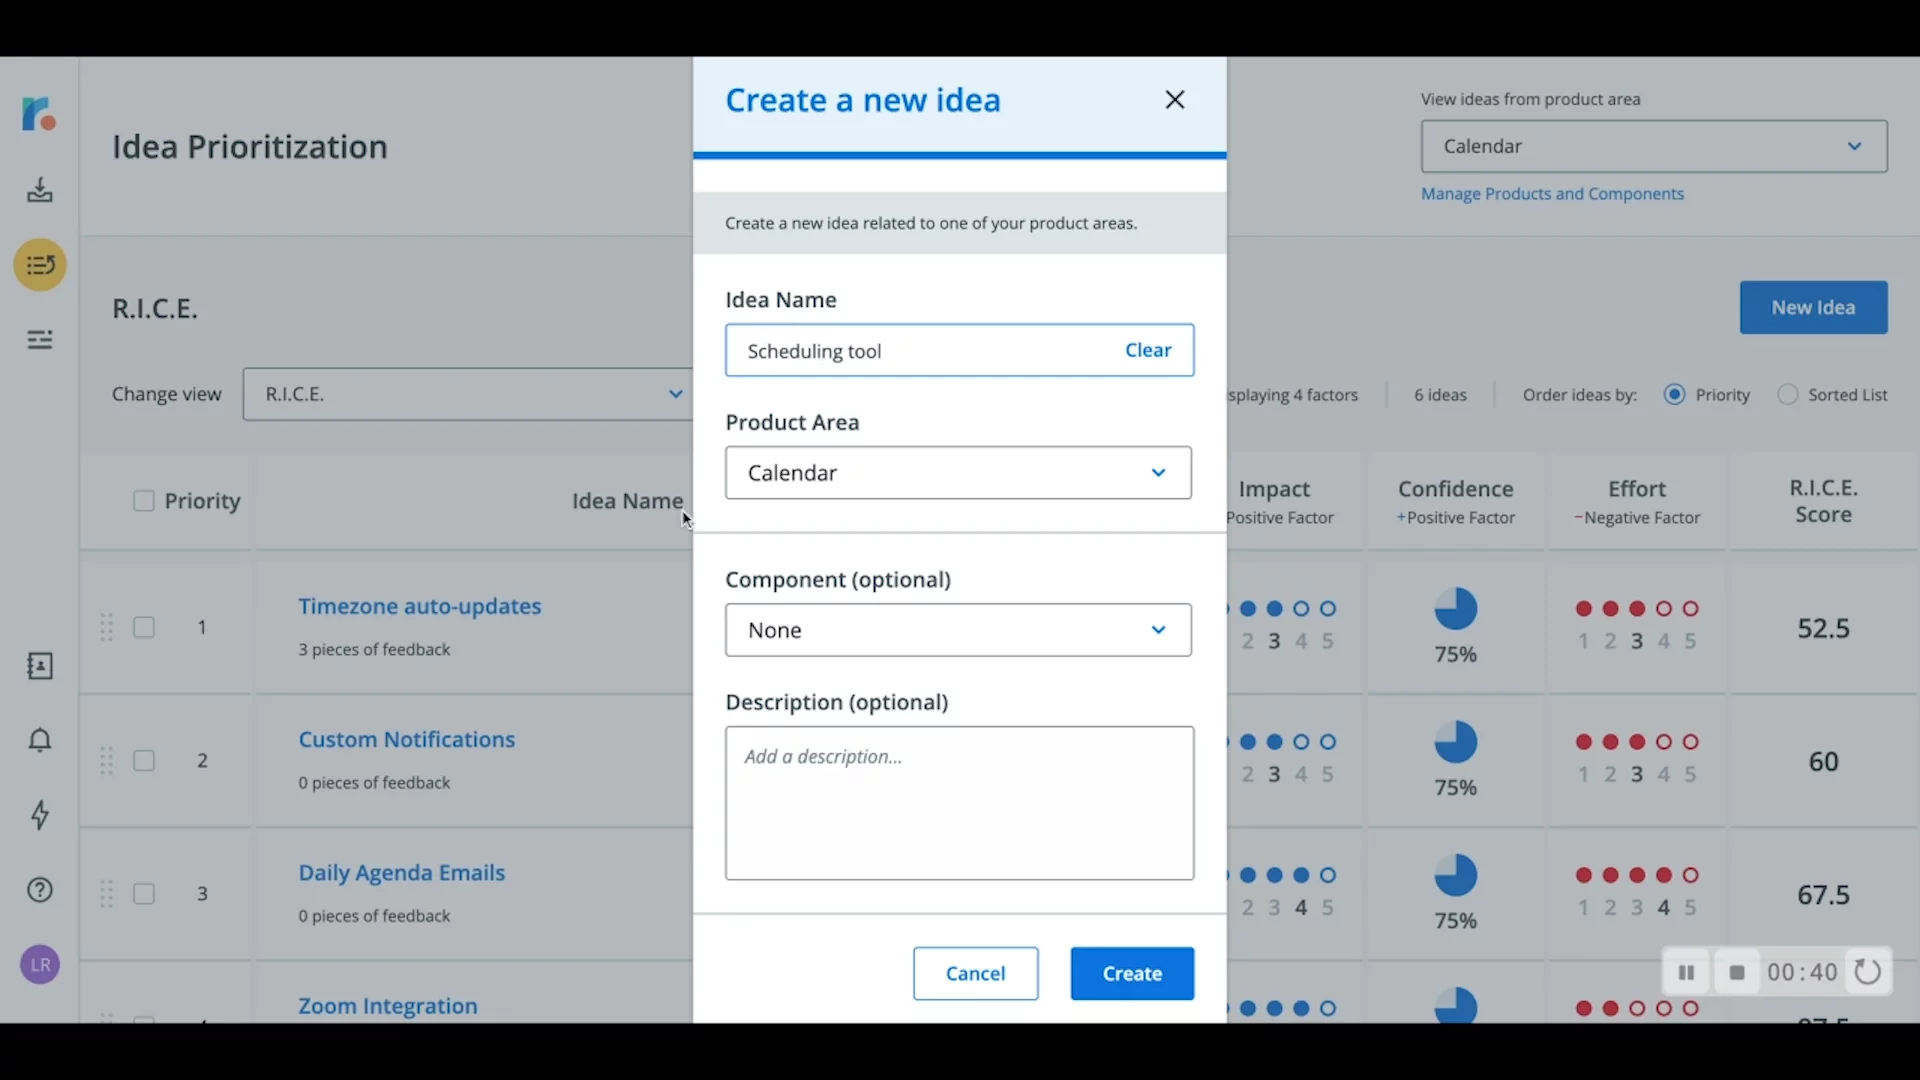The height and width of the screenshot is (1080, 1920).
Task: Open Manage Products and Components link
Action: (x=1552, y=194)
